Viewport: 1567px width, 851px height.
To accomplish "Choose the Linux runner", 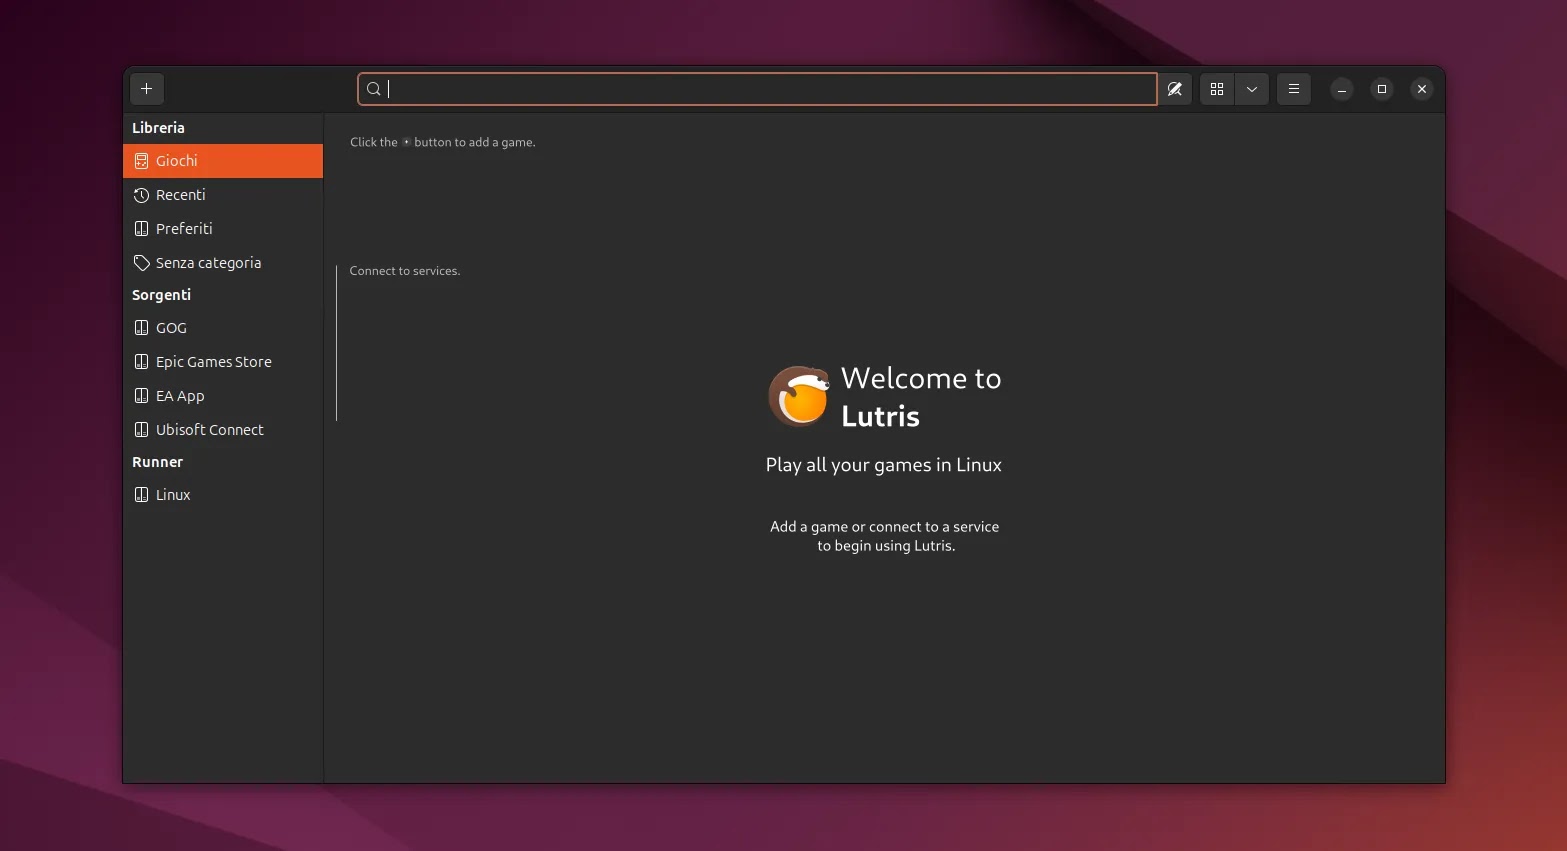I will [223, 495].
